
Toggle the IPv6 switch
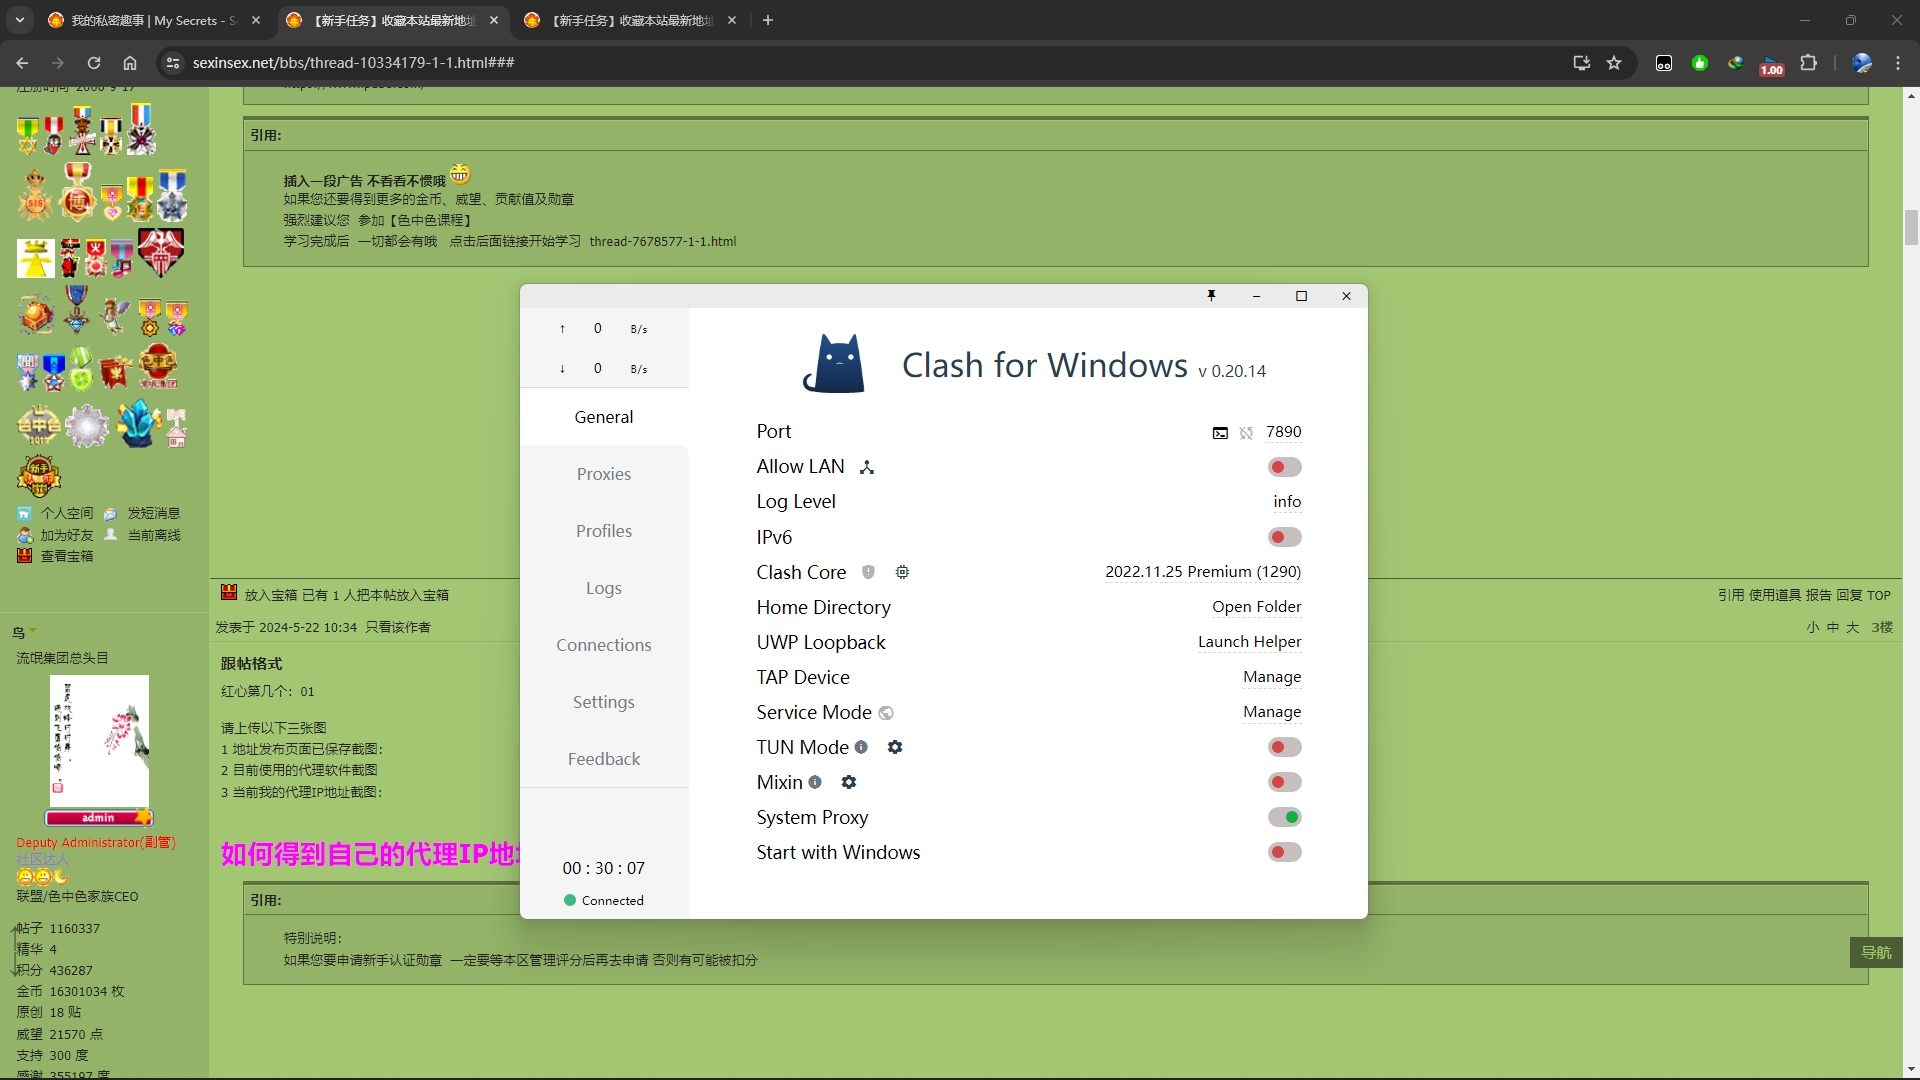click(1285, 537)
